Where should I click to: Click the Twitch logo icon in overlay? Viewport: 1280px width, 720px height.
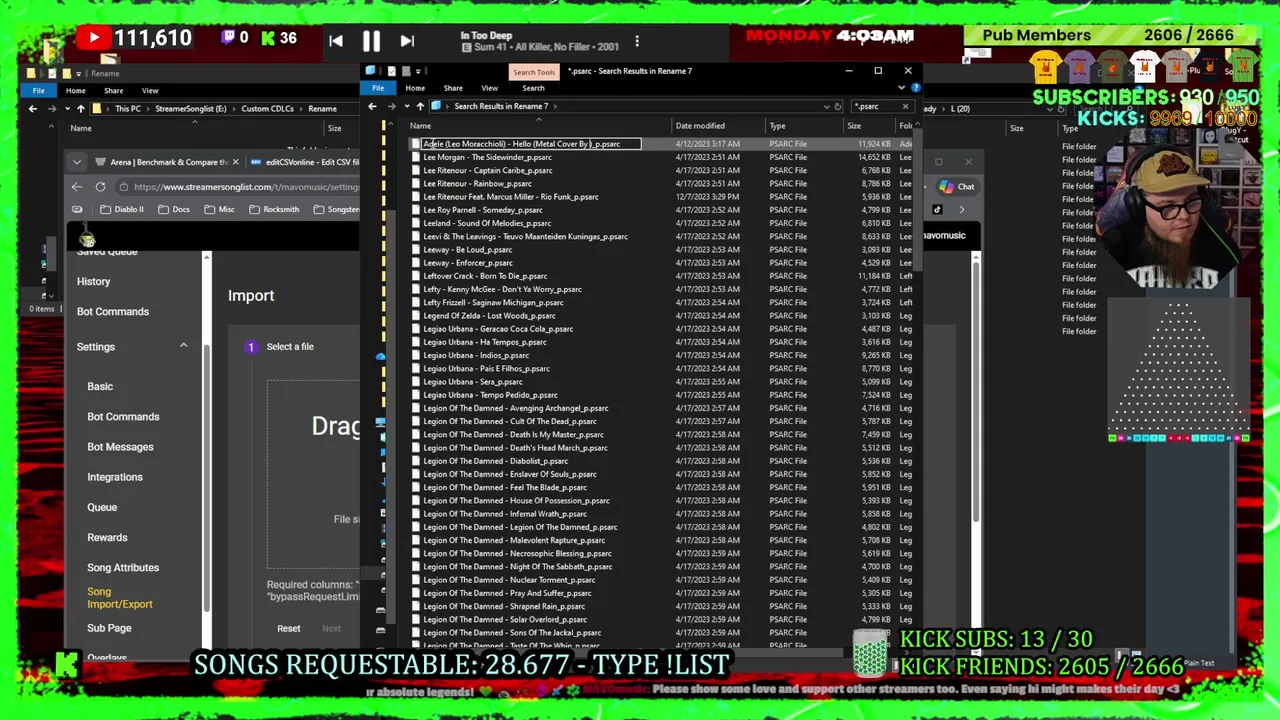coord(227,38)
